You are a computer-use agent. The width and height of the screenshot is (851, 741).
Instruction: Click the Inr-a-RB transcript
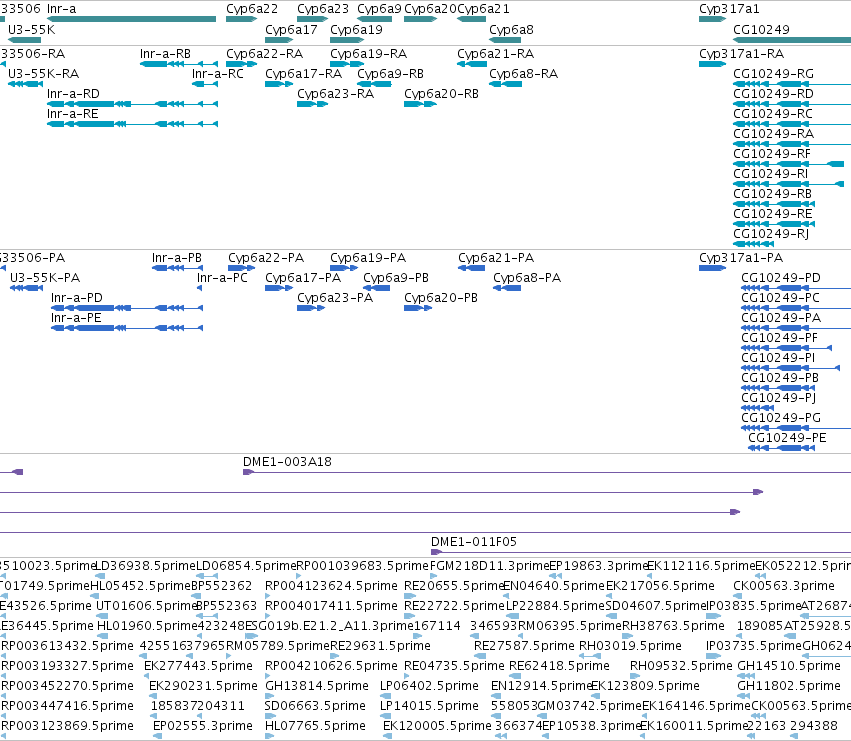tap(179, 64)
